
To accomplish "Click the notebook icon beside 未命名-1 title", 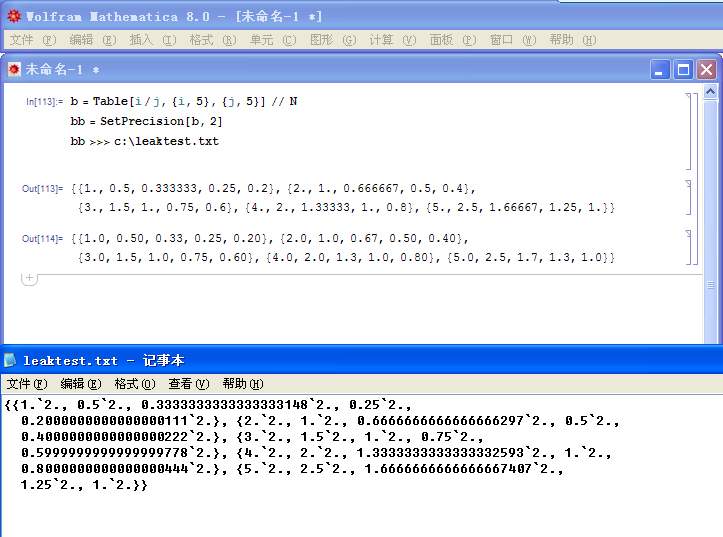I will pyautogui.click(x=14, y=69).
